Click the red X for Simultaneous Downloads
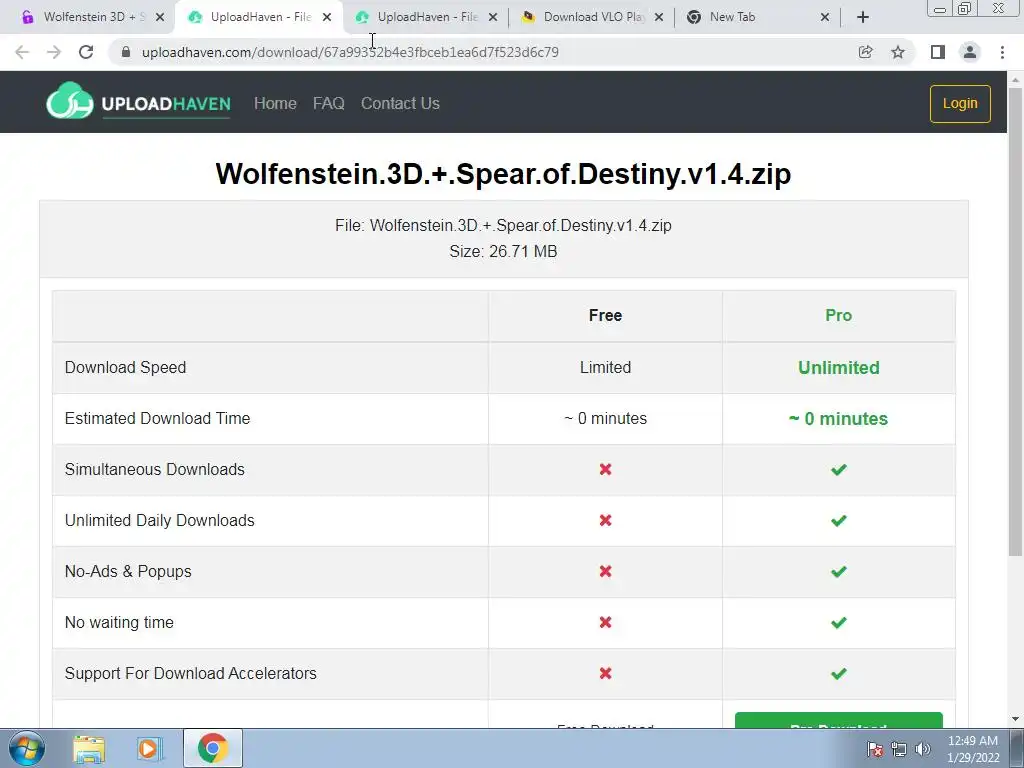The image size is (1024, 768). coord(605,470)
